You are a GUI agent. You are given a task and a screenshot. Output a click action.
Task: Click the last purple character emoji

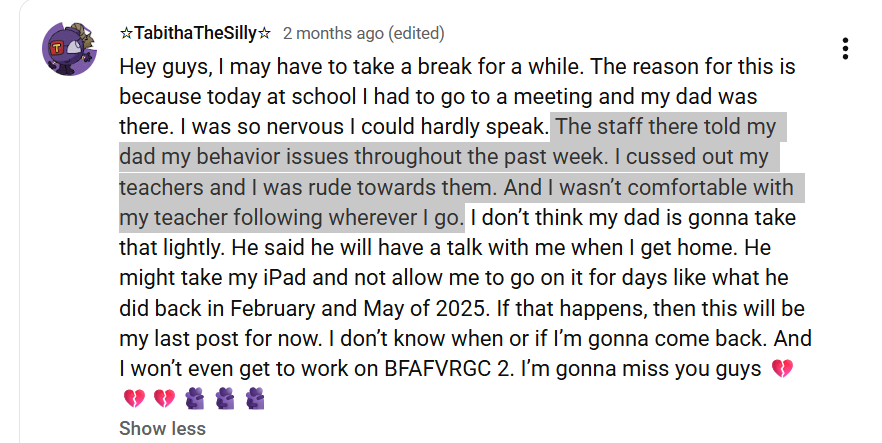[257, 400]
